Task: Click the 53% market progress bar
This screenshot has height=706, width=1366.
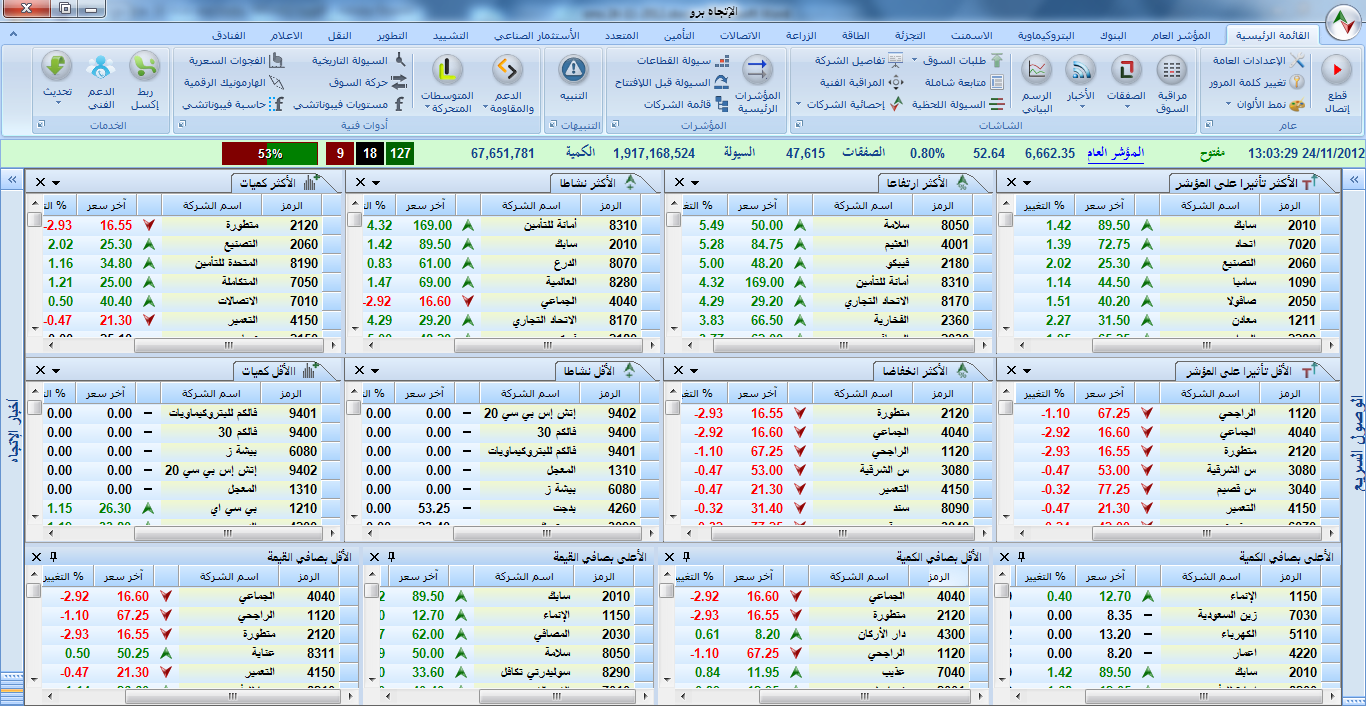Action: point(270,154)
